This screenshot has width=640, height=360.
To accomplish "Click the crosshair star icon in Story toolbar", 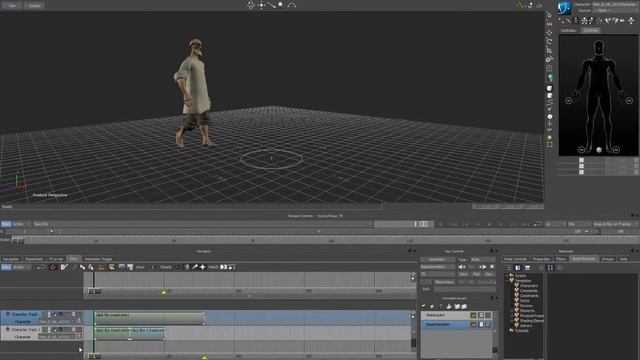I will [x=202, y=267].
